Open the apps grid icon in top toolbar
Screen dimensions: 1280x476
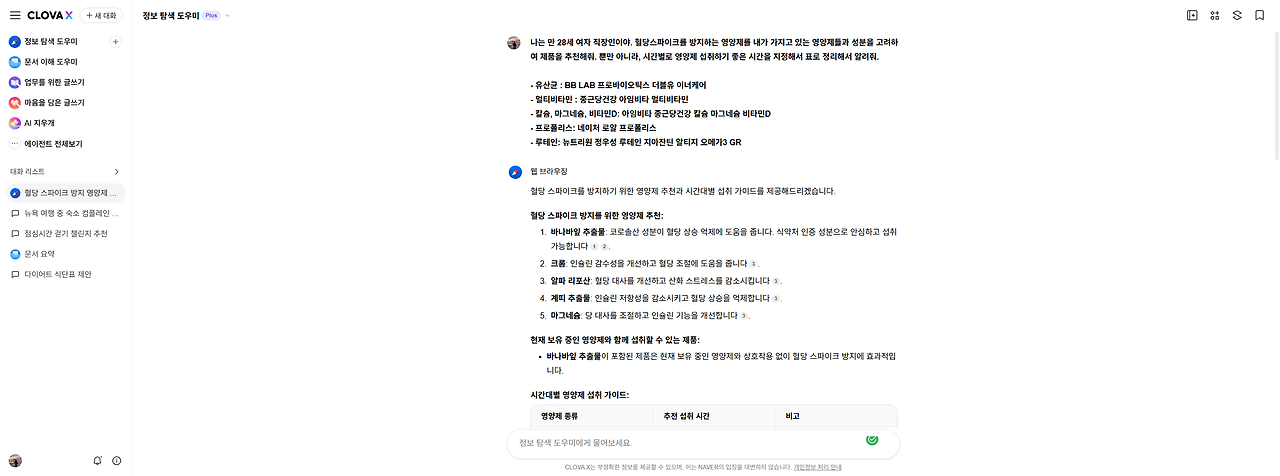(x=1214, y=15)
